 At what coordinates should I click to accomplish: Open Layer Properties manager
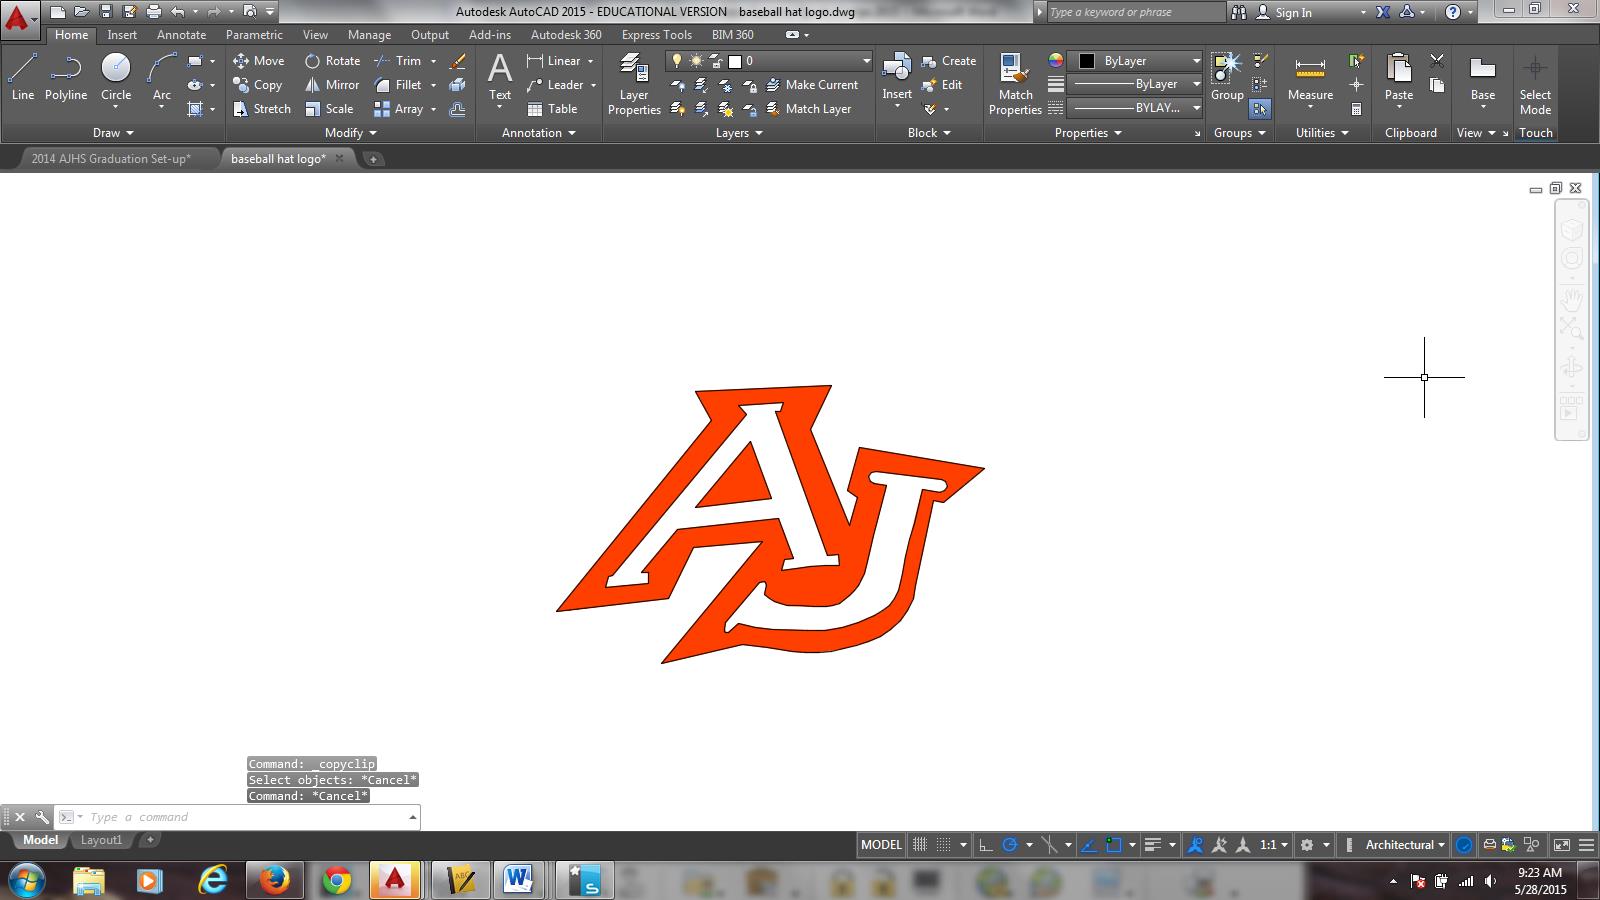(x=634, y=85)
